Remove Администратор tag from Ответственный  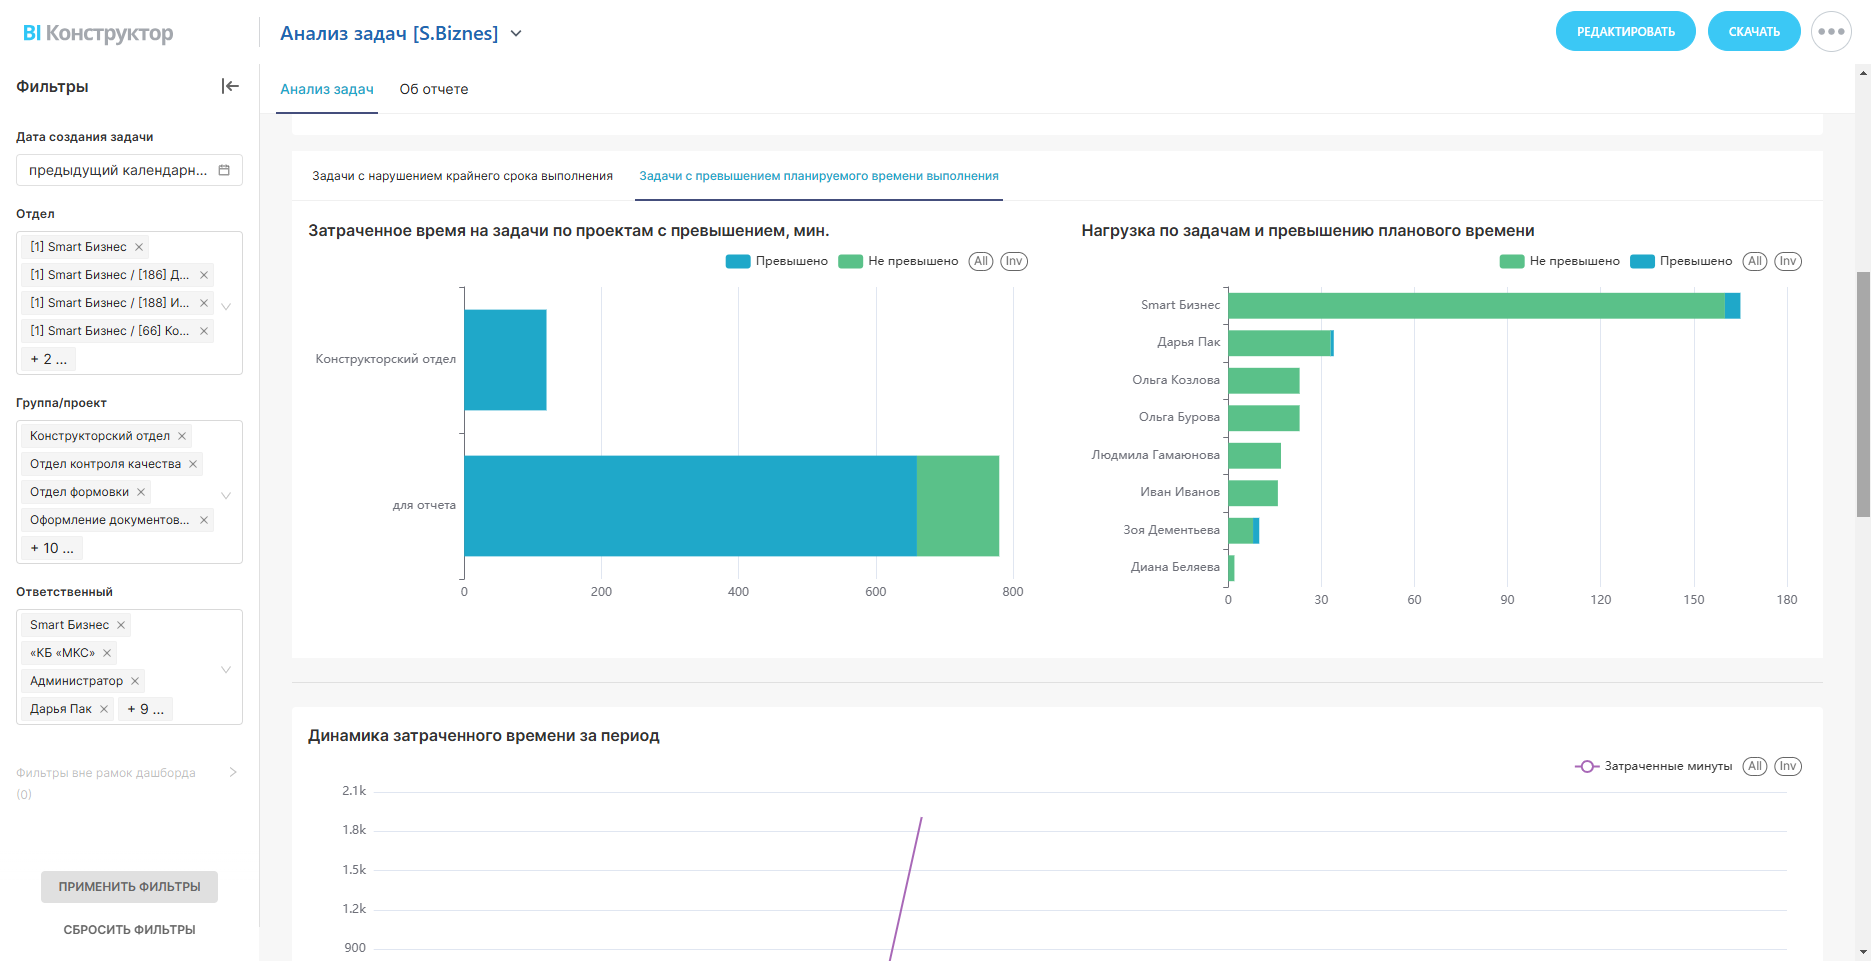[135, 681]
